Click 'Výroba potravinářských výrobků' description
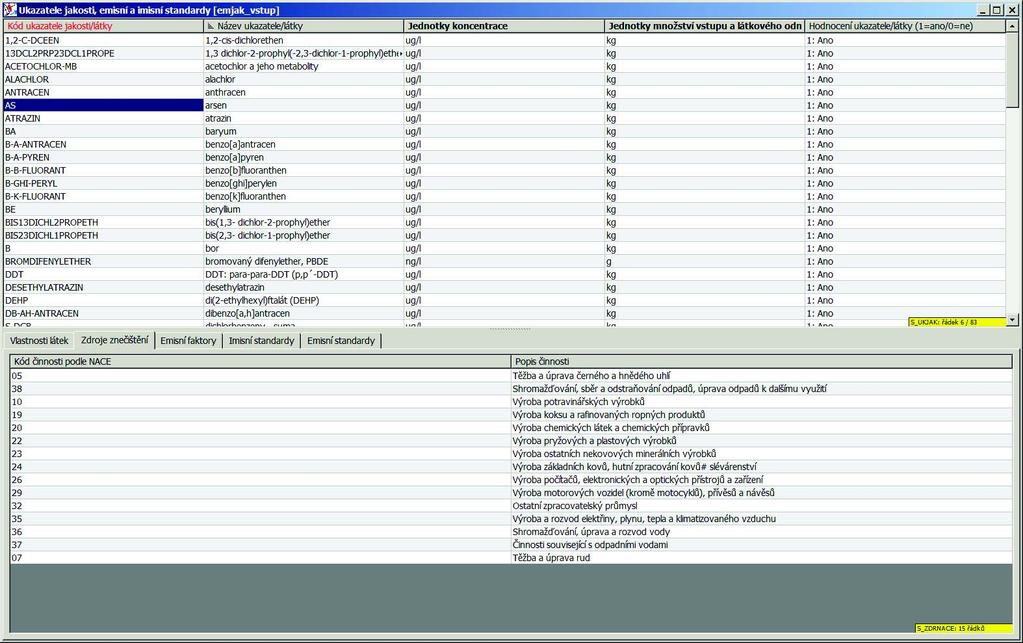Viewport: 1023px width, 643px height. pos(578,402)
